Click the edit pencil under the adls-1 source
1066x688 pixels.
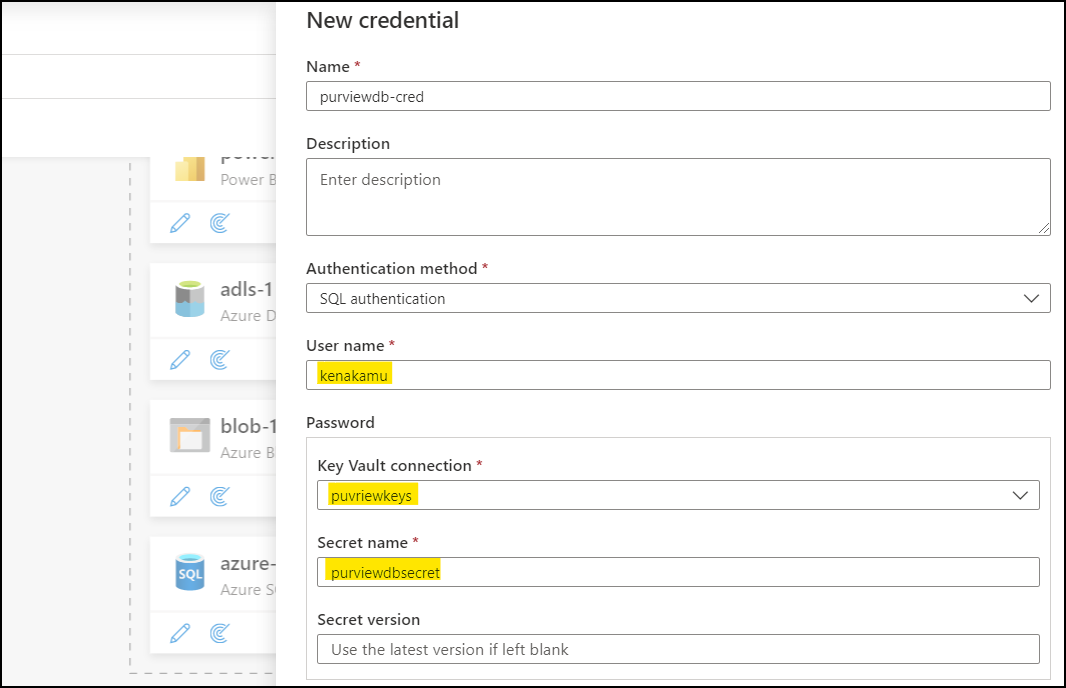tap(180, 360)
